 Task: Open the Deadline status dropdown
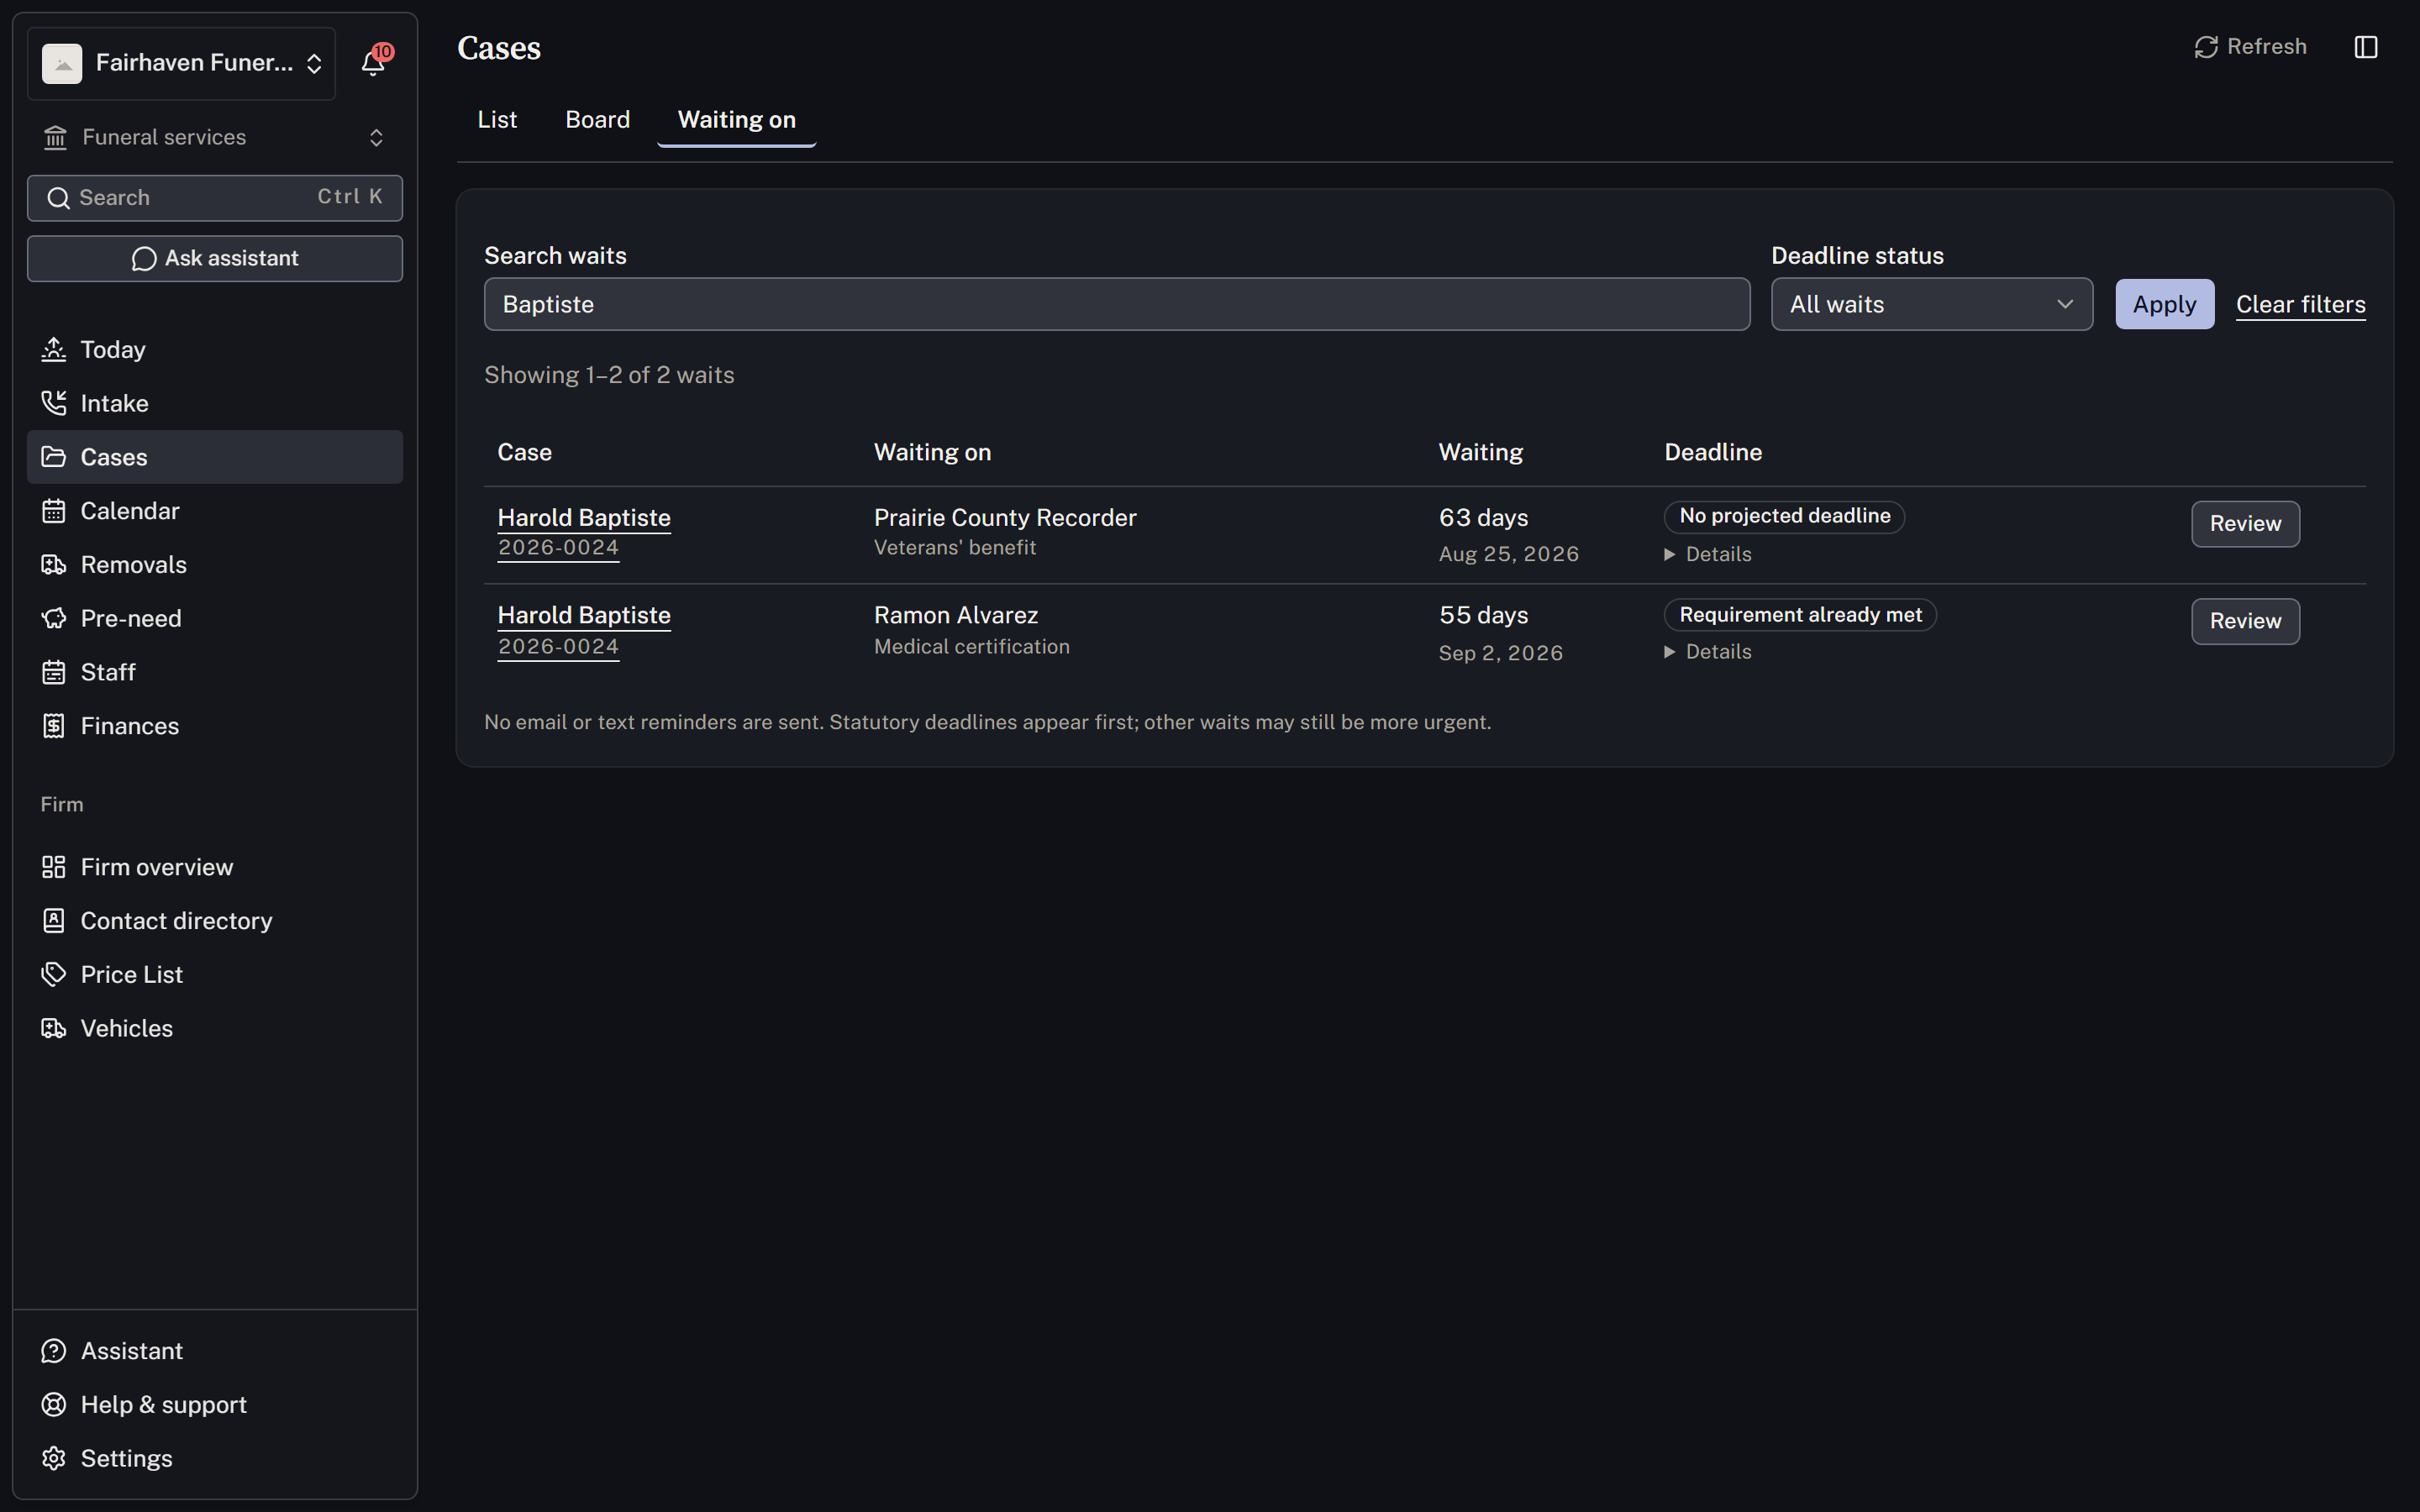(x=1932, y=304)
